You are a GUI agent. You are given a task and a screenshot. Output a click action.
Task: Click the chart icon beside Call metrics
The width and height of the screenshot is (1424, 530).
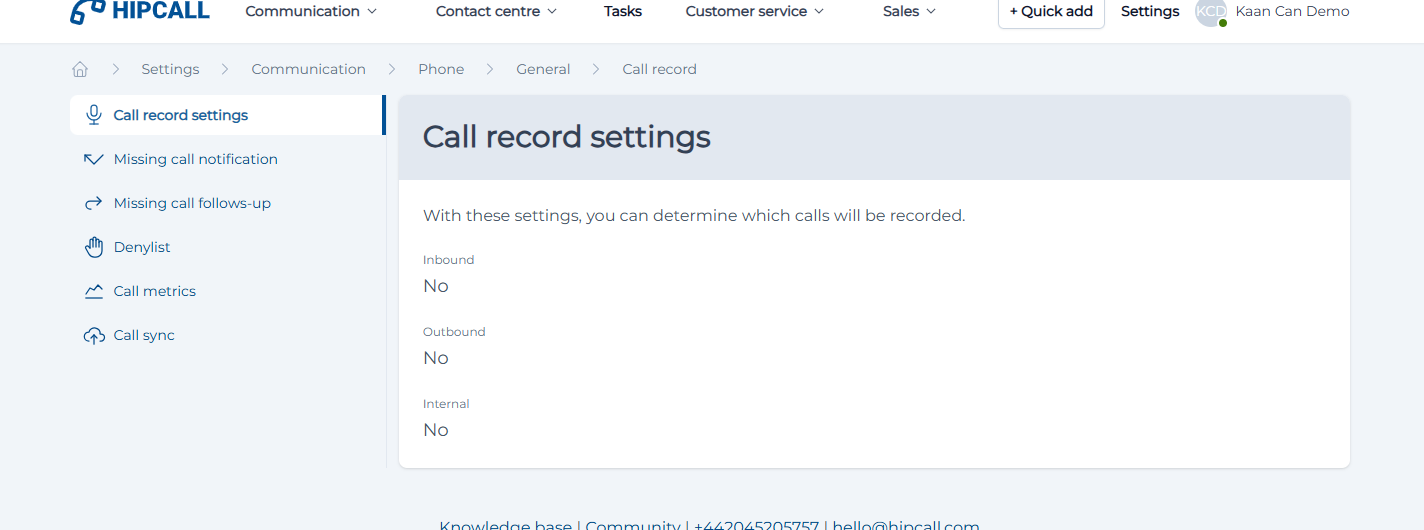(94, 291)
